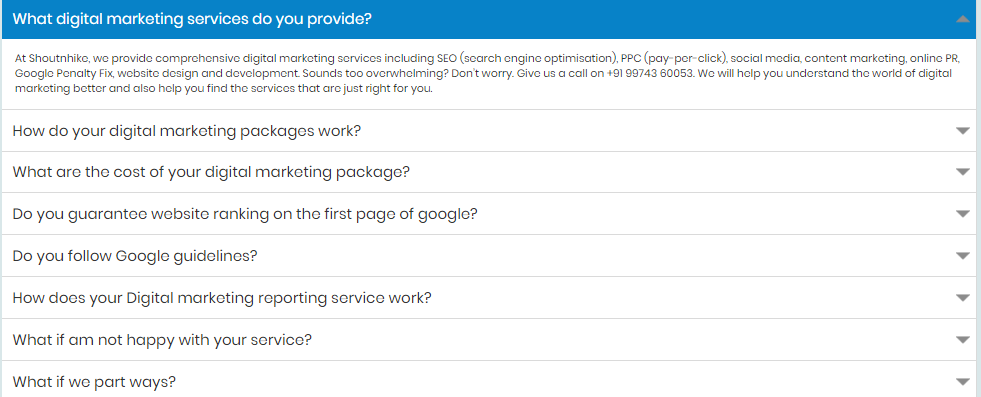The width and height of the screenshot is (981, 397).
Task: Click arrow beside digital marketing packages question
Action: [x=963, y=131]
